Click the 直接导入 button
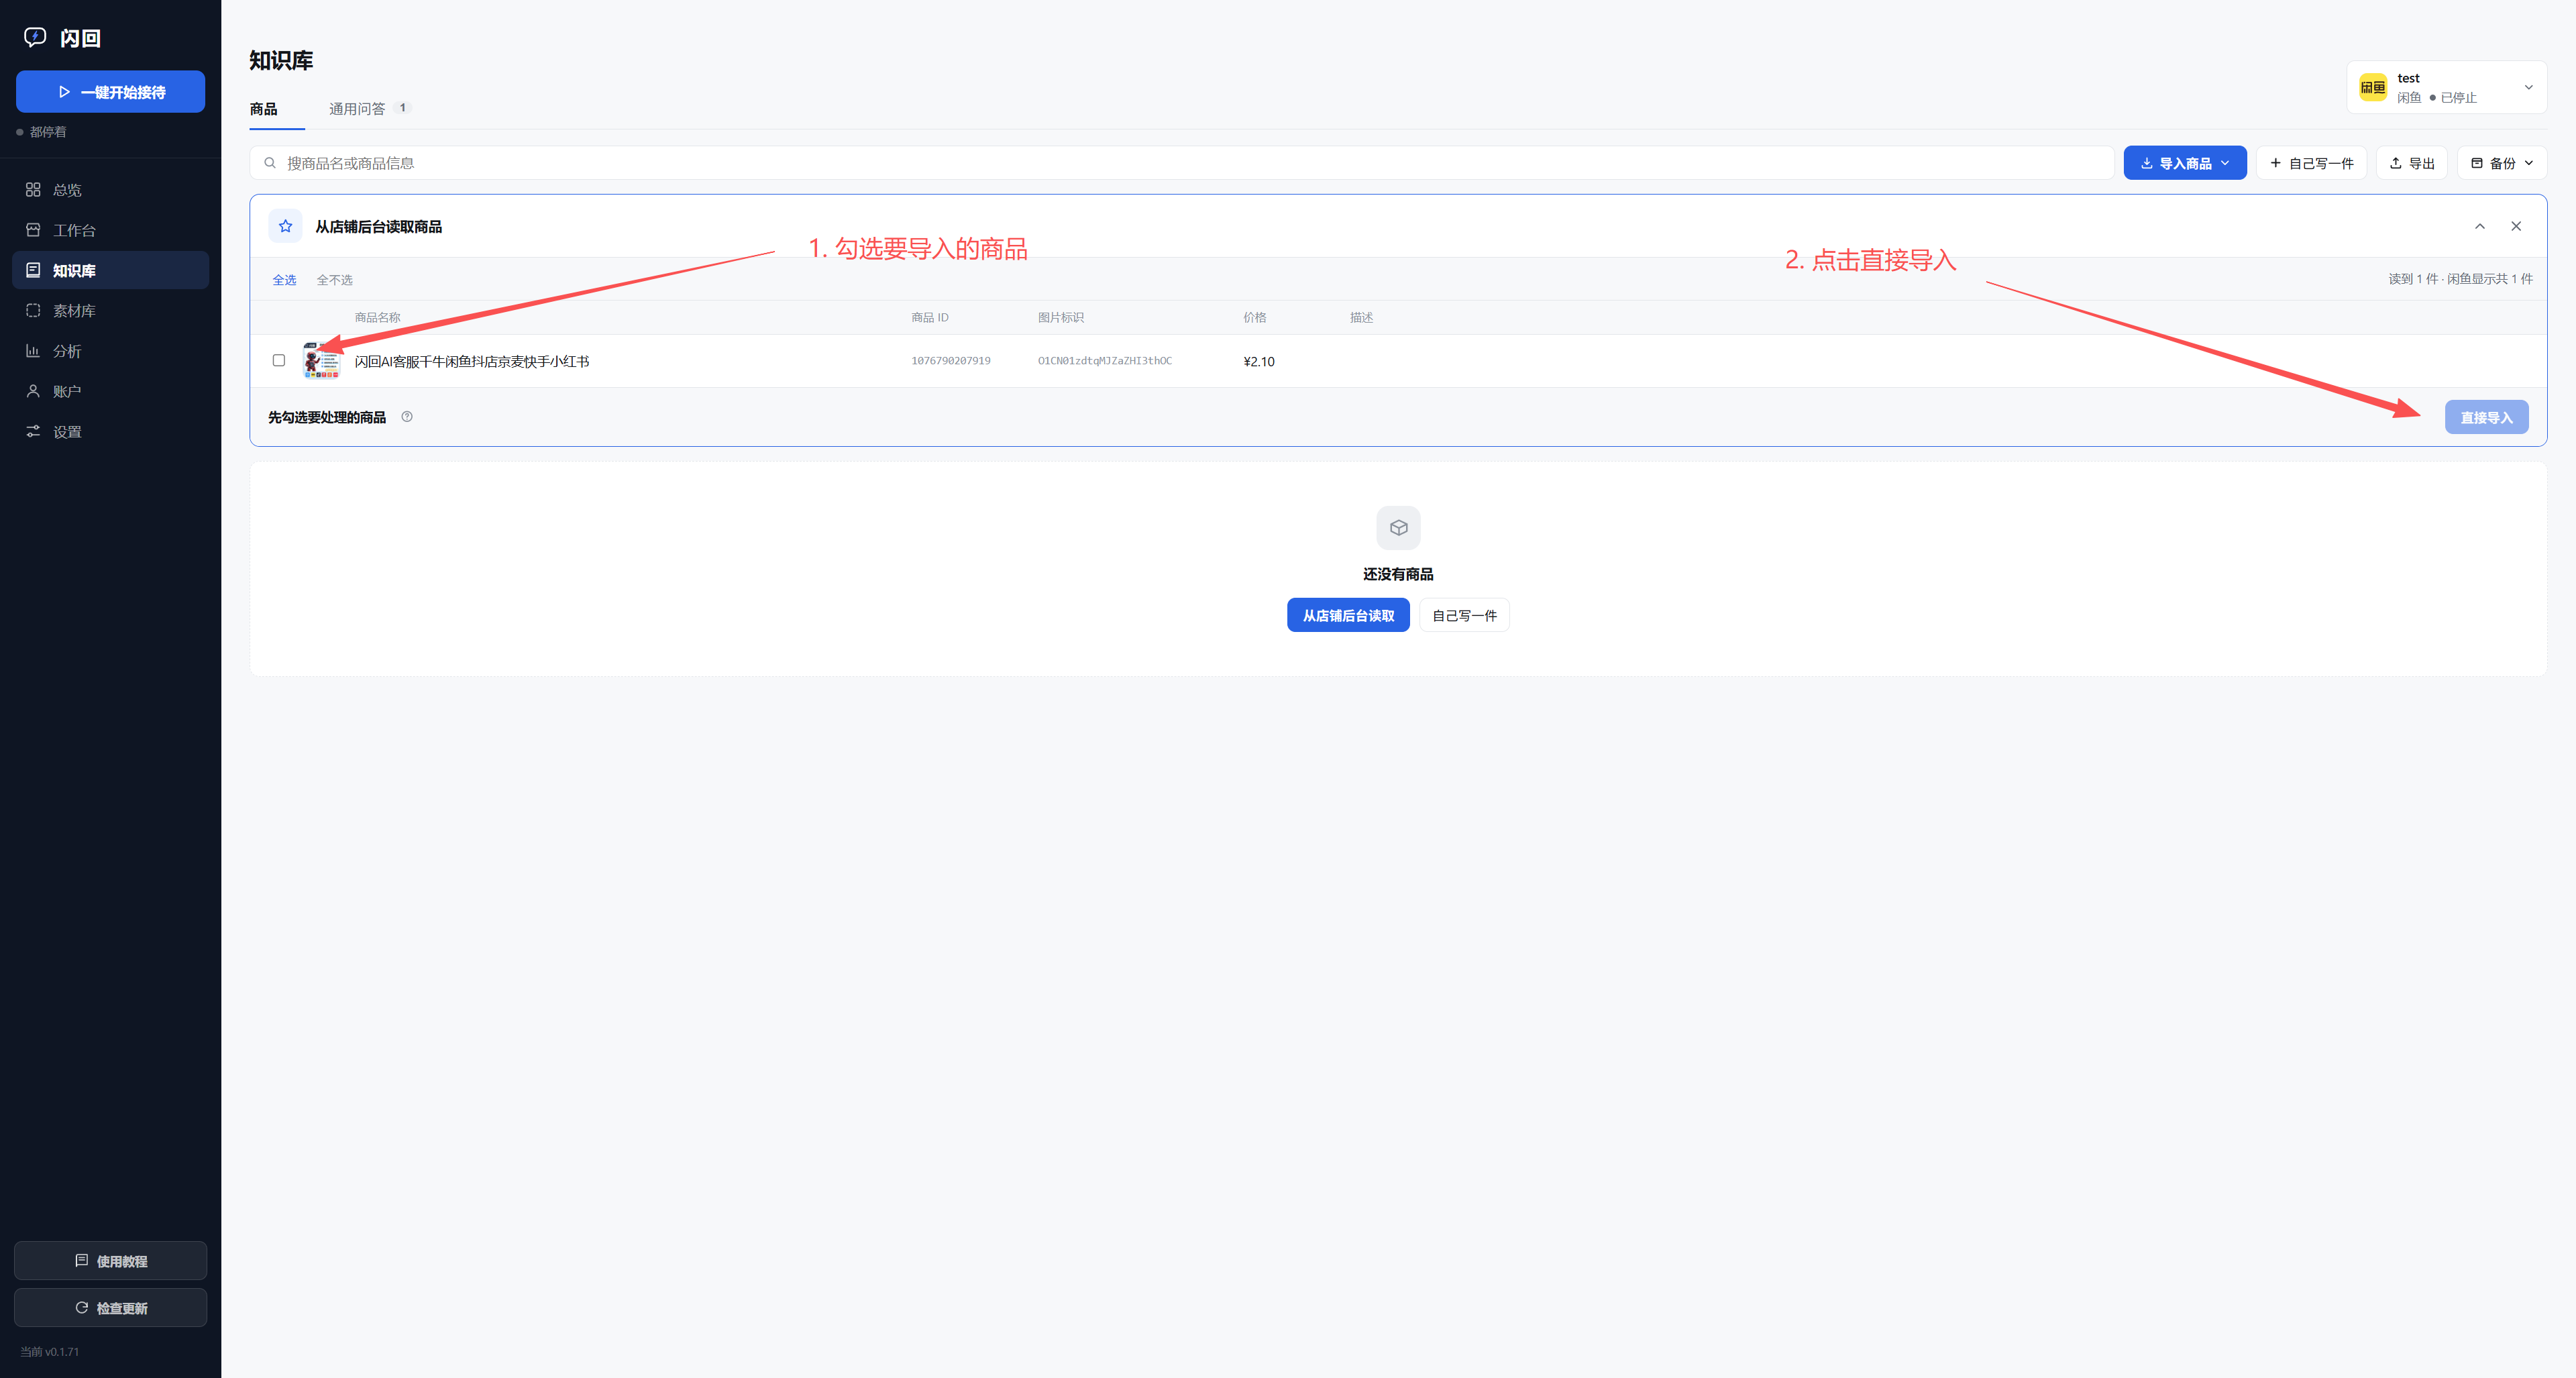This screenshot has height=1378, width=2576. click(2486, 417)
